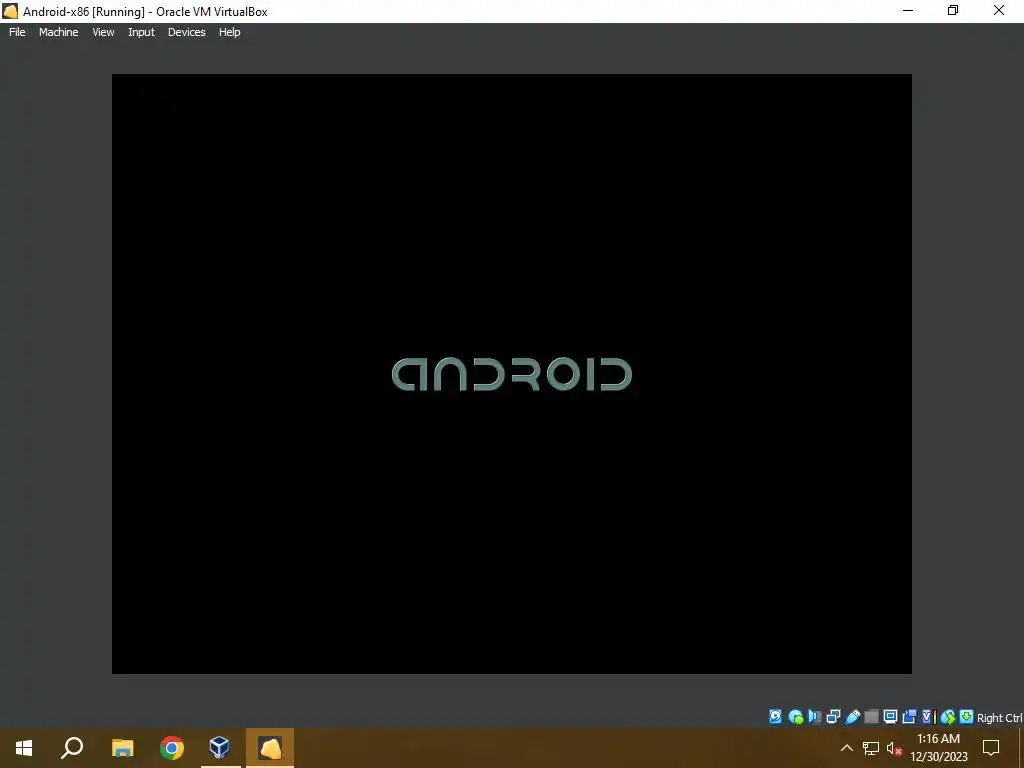Viewport: 1024px width, 768px height.
Task: Click the Android boot screen inside the VM
Action: pyautogui.click(x=511, y=374)
